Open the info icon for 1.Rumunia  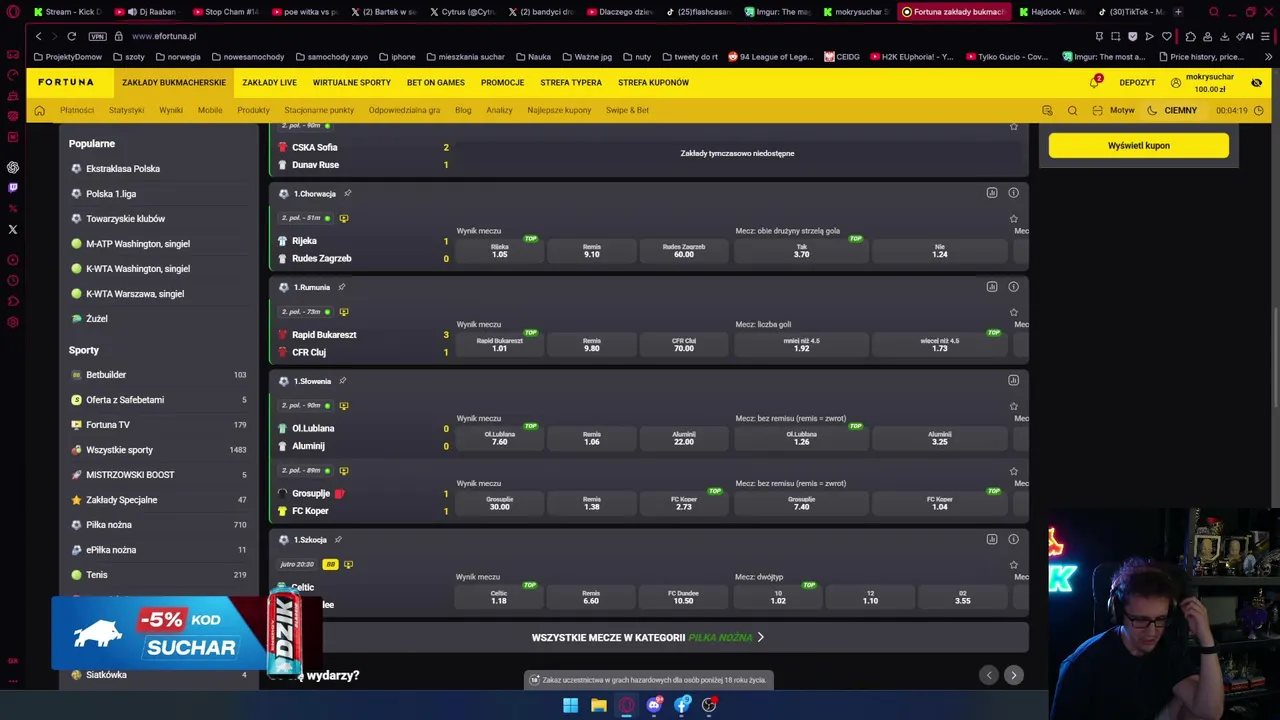pyautogui.click(x=1013, y=287)
